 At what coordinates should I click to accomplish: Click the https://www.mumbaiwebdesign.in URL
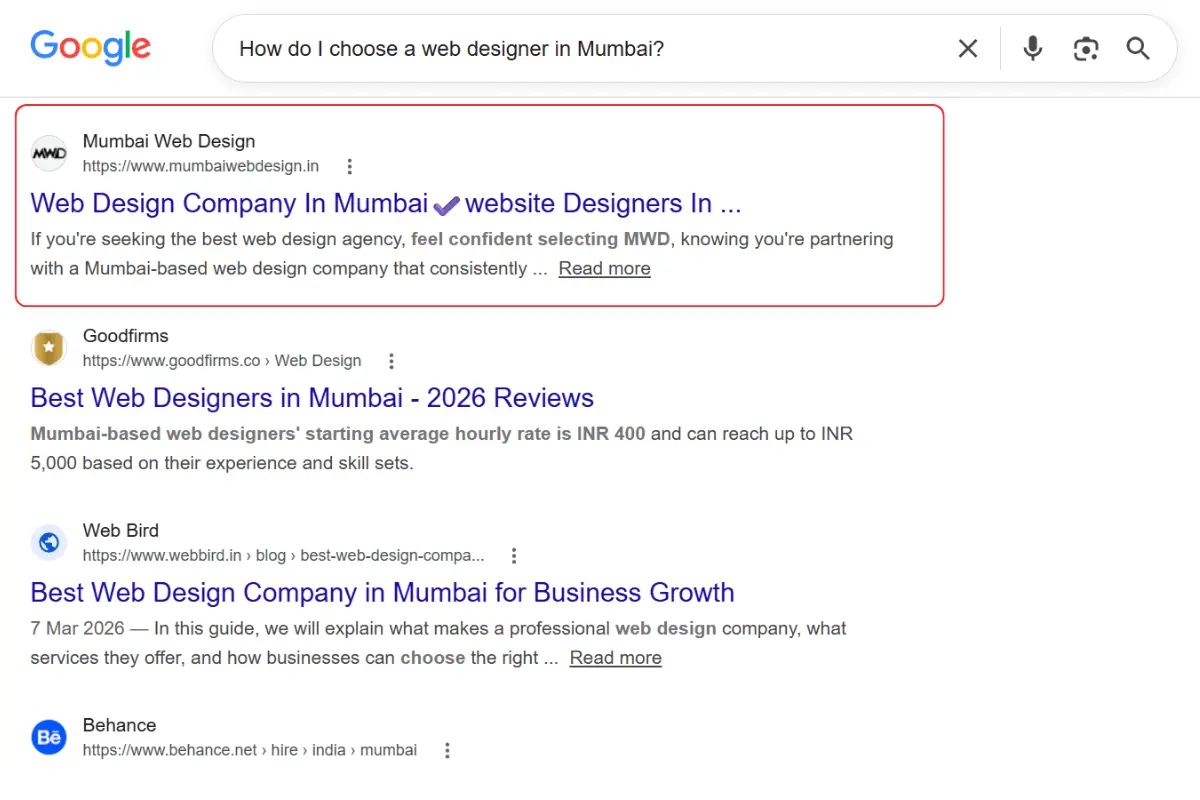point(201,166)
